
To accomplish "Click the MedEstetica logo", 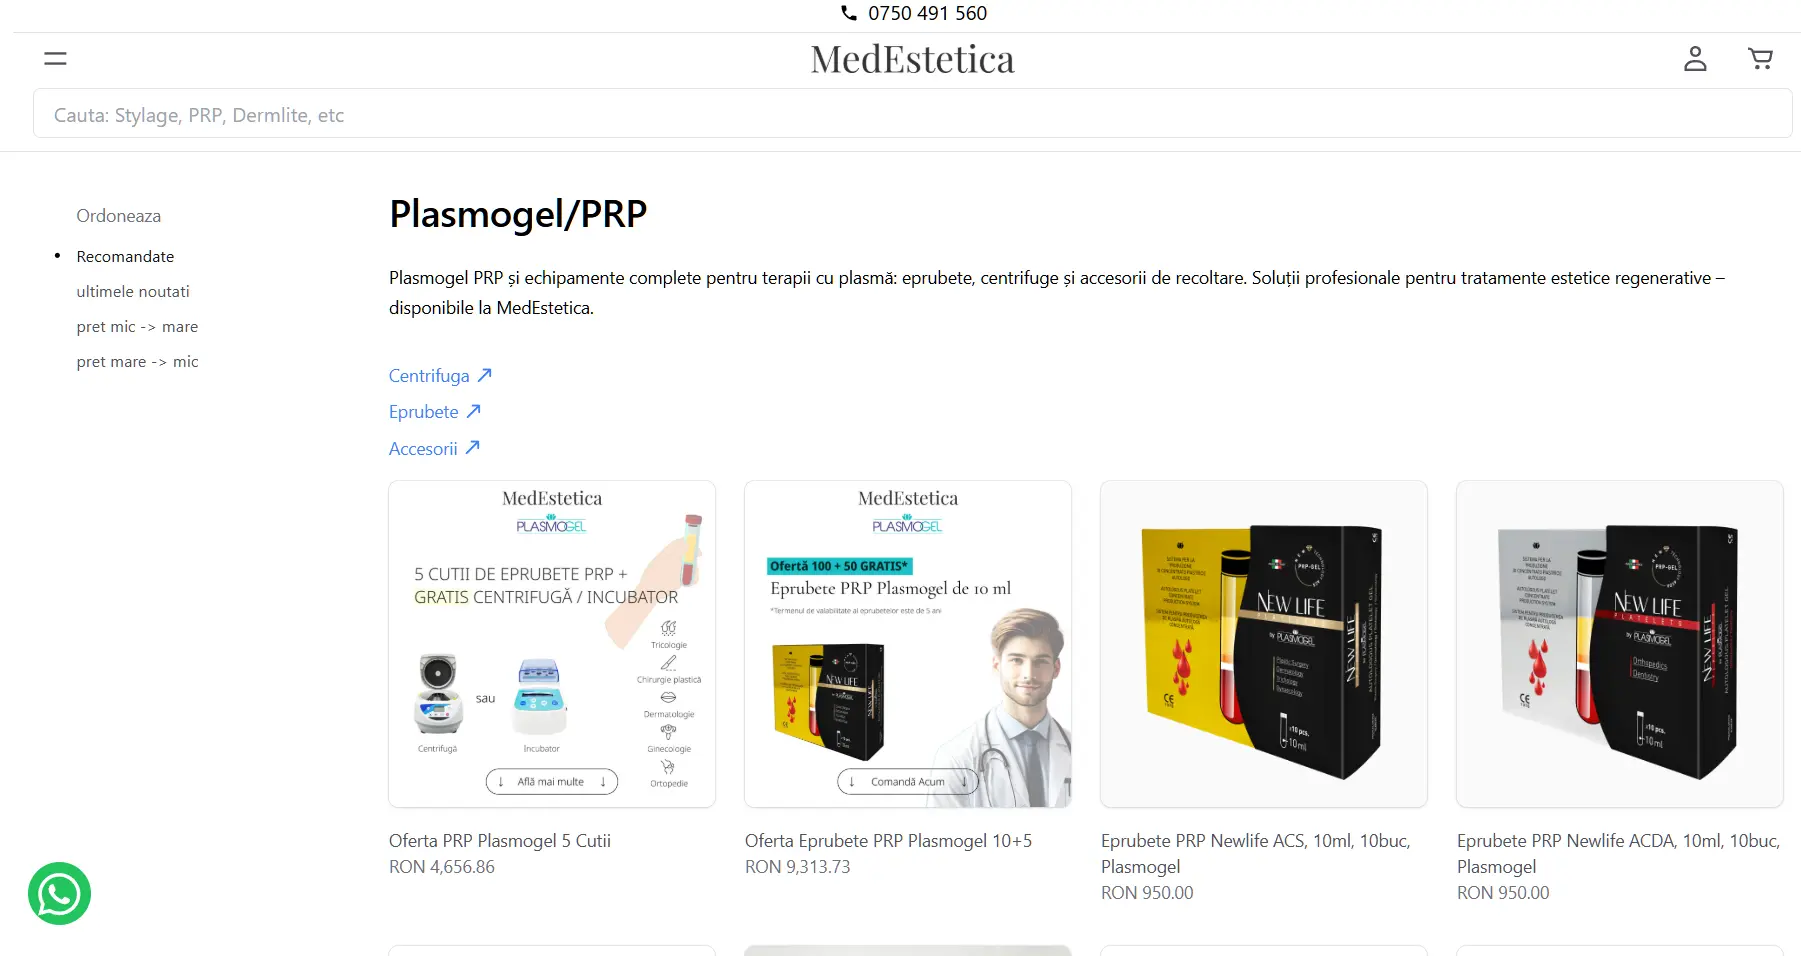I will click(912, 59).
